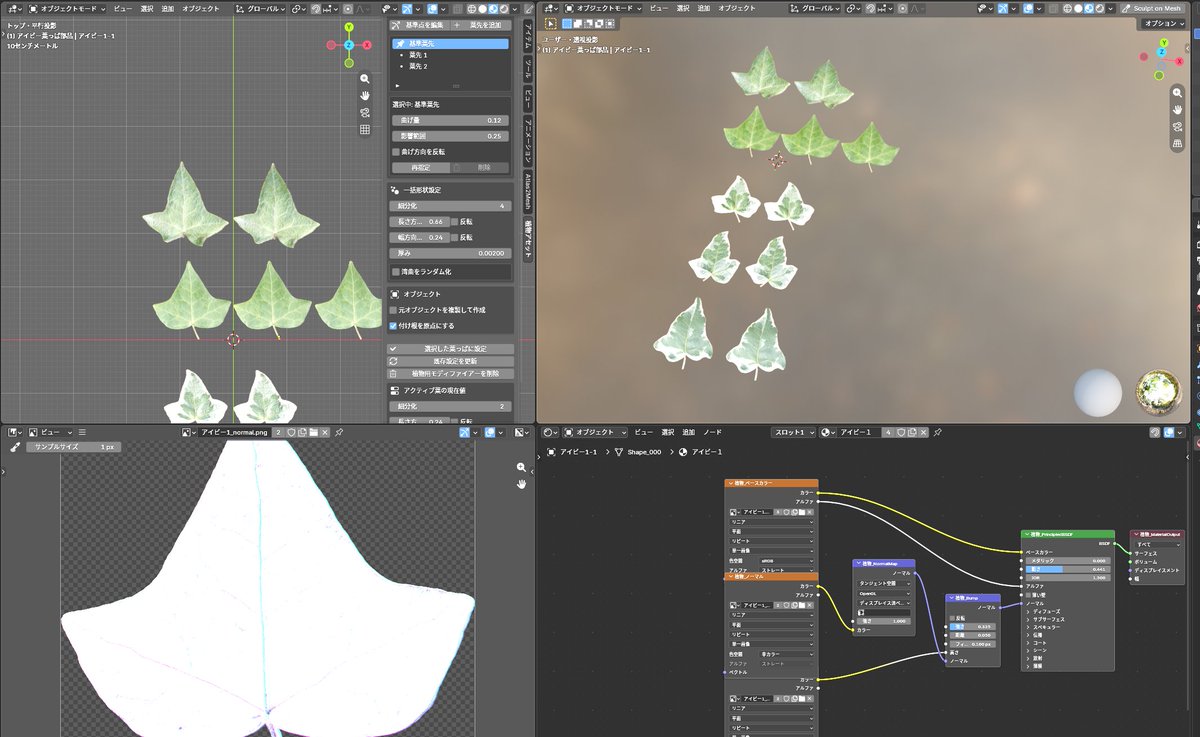Click 基準点を編集 button
1200x737 pixels.
coord(418,25)
